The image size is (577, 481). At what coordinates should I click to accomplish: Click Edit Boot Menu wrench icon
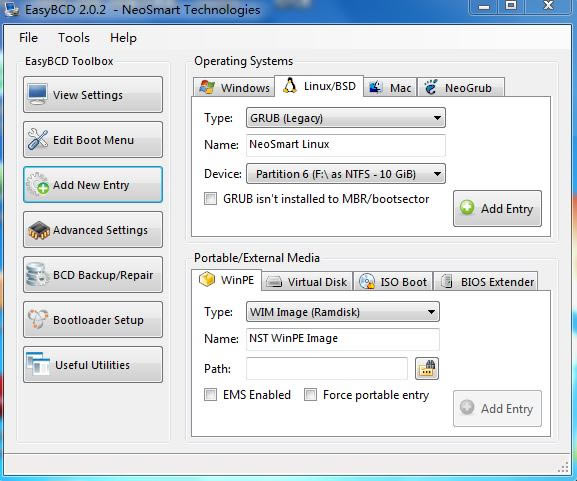[38, 139]
